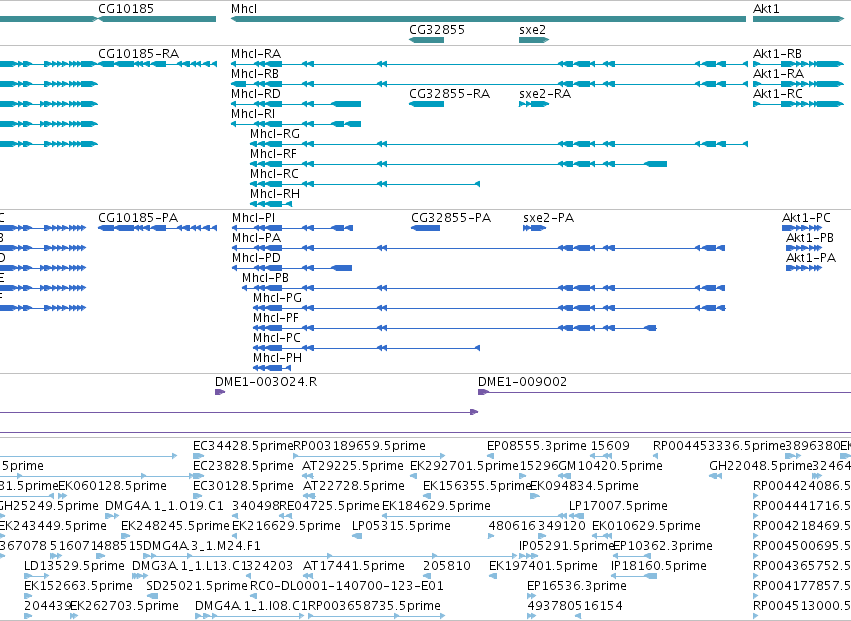
Task: Click the Mhcl-RA transcript label
Action: [x=256, y=54]
